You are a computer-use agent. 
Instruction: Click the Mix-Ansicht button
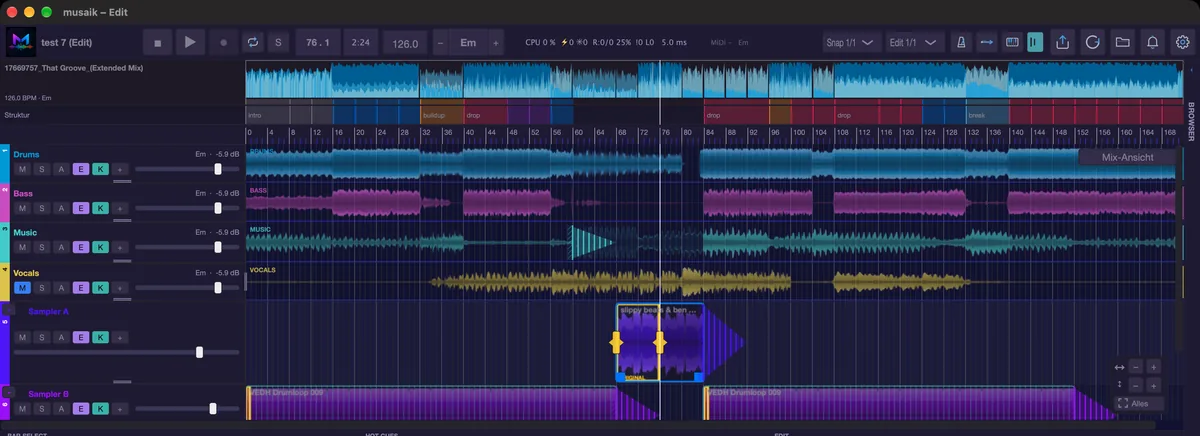[x=1128, y=157]
